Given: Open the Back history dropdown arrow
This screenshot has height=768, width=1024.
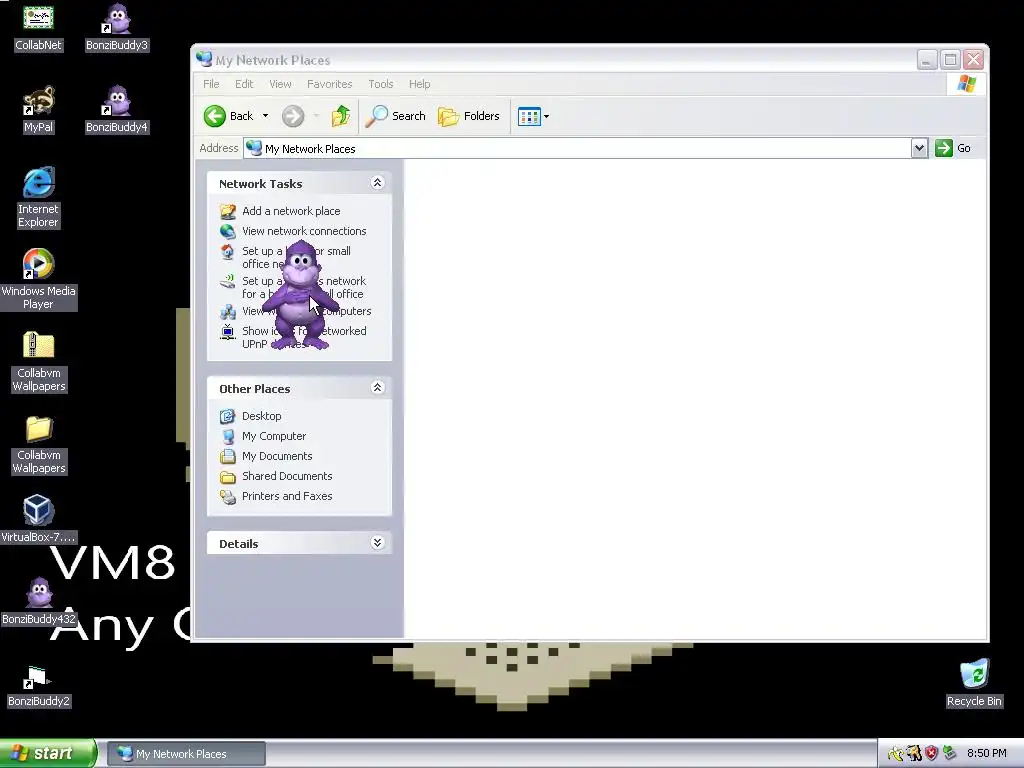Looking at the screenshot, I should (265, 116).
